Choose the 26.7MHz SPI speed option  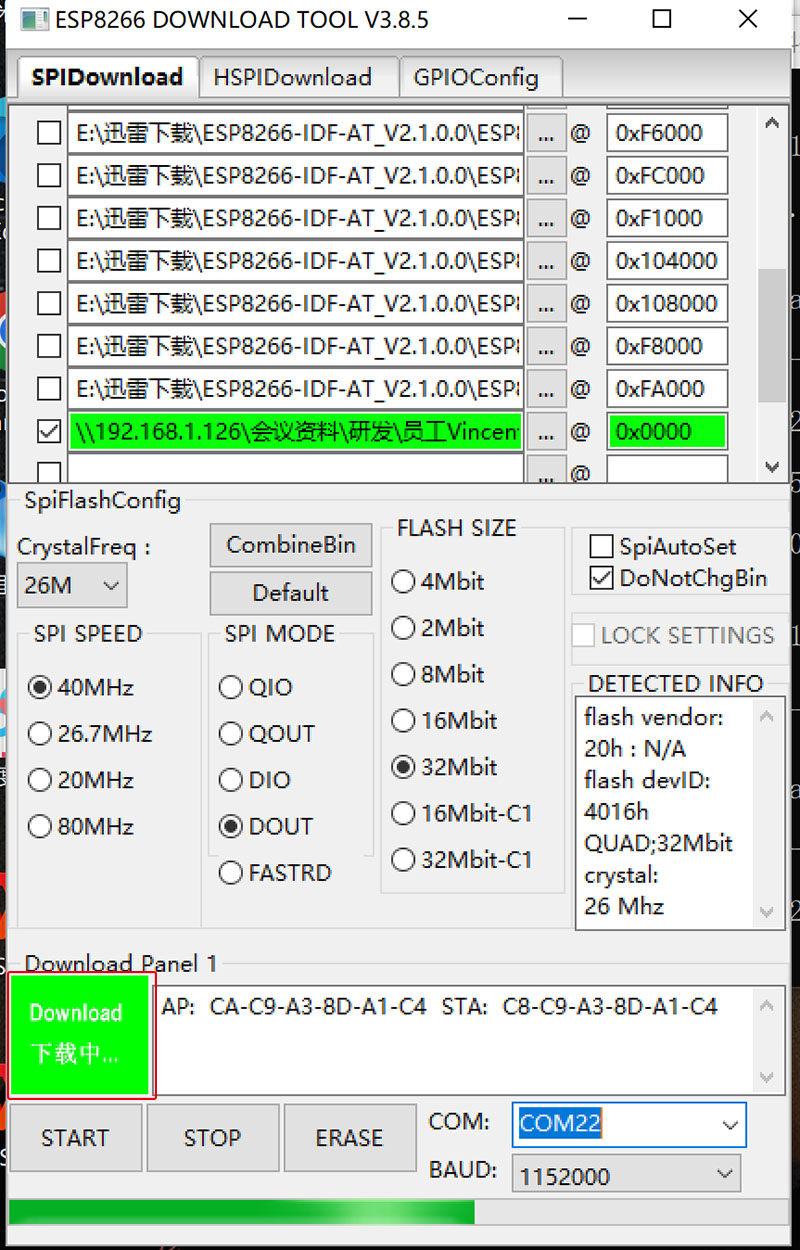pyautogui.click(x=91, y=734)
